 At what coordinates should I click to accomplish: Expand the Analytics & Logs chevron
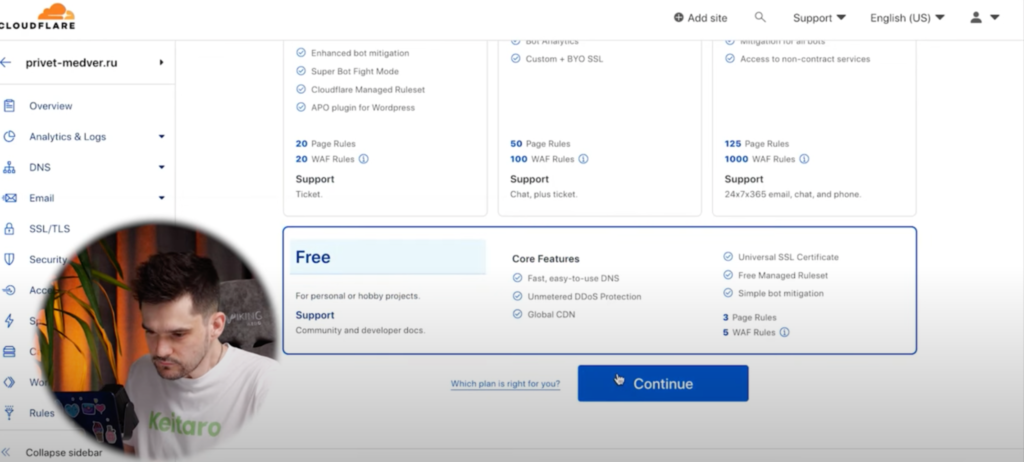161,137
